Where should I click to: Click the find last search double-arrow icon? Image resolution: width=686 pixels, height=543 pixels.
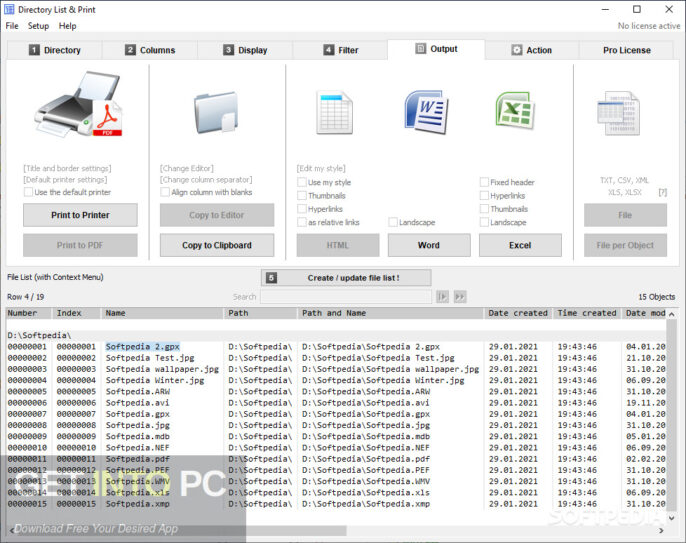click(460, 297)
